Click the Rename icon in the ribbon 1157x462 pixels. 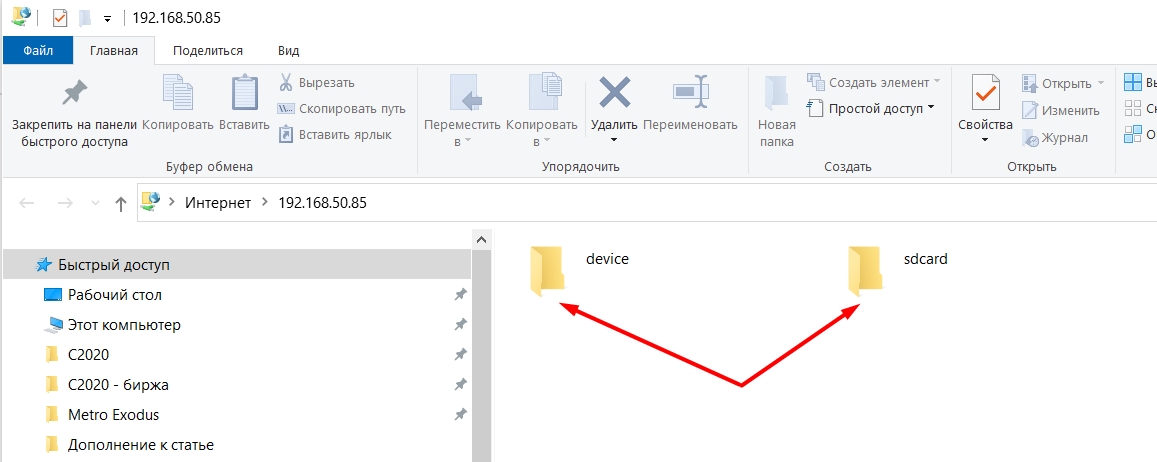click(690, 93)
